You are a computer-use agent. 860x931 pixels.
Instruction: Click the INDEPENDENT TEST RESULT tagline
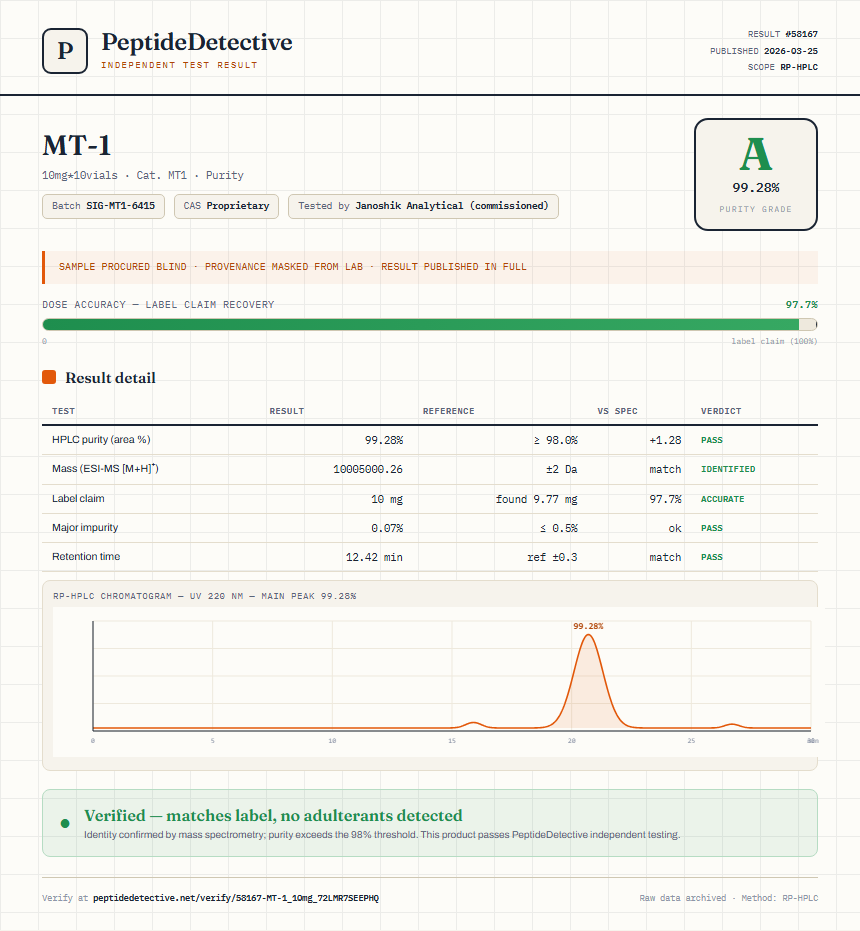tap(179, 65)
